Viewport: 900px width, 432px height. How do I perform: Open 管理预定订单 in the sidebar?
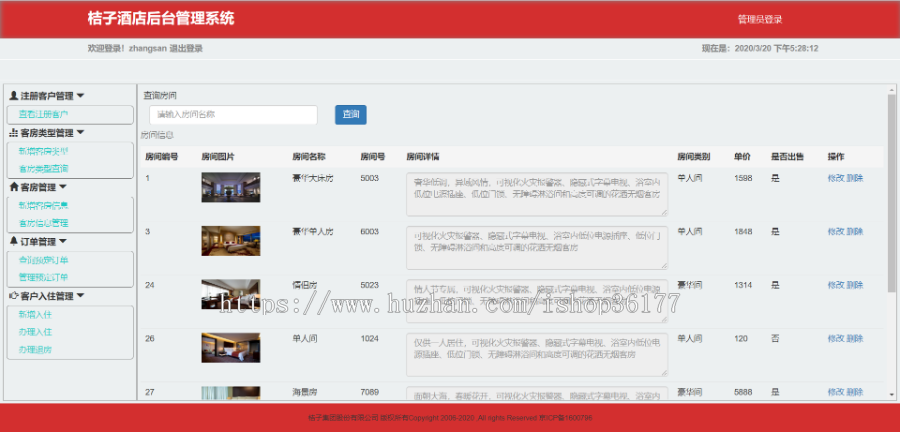coord(44,277)
